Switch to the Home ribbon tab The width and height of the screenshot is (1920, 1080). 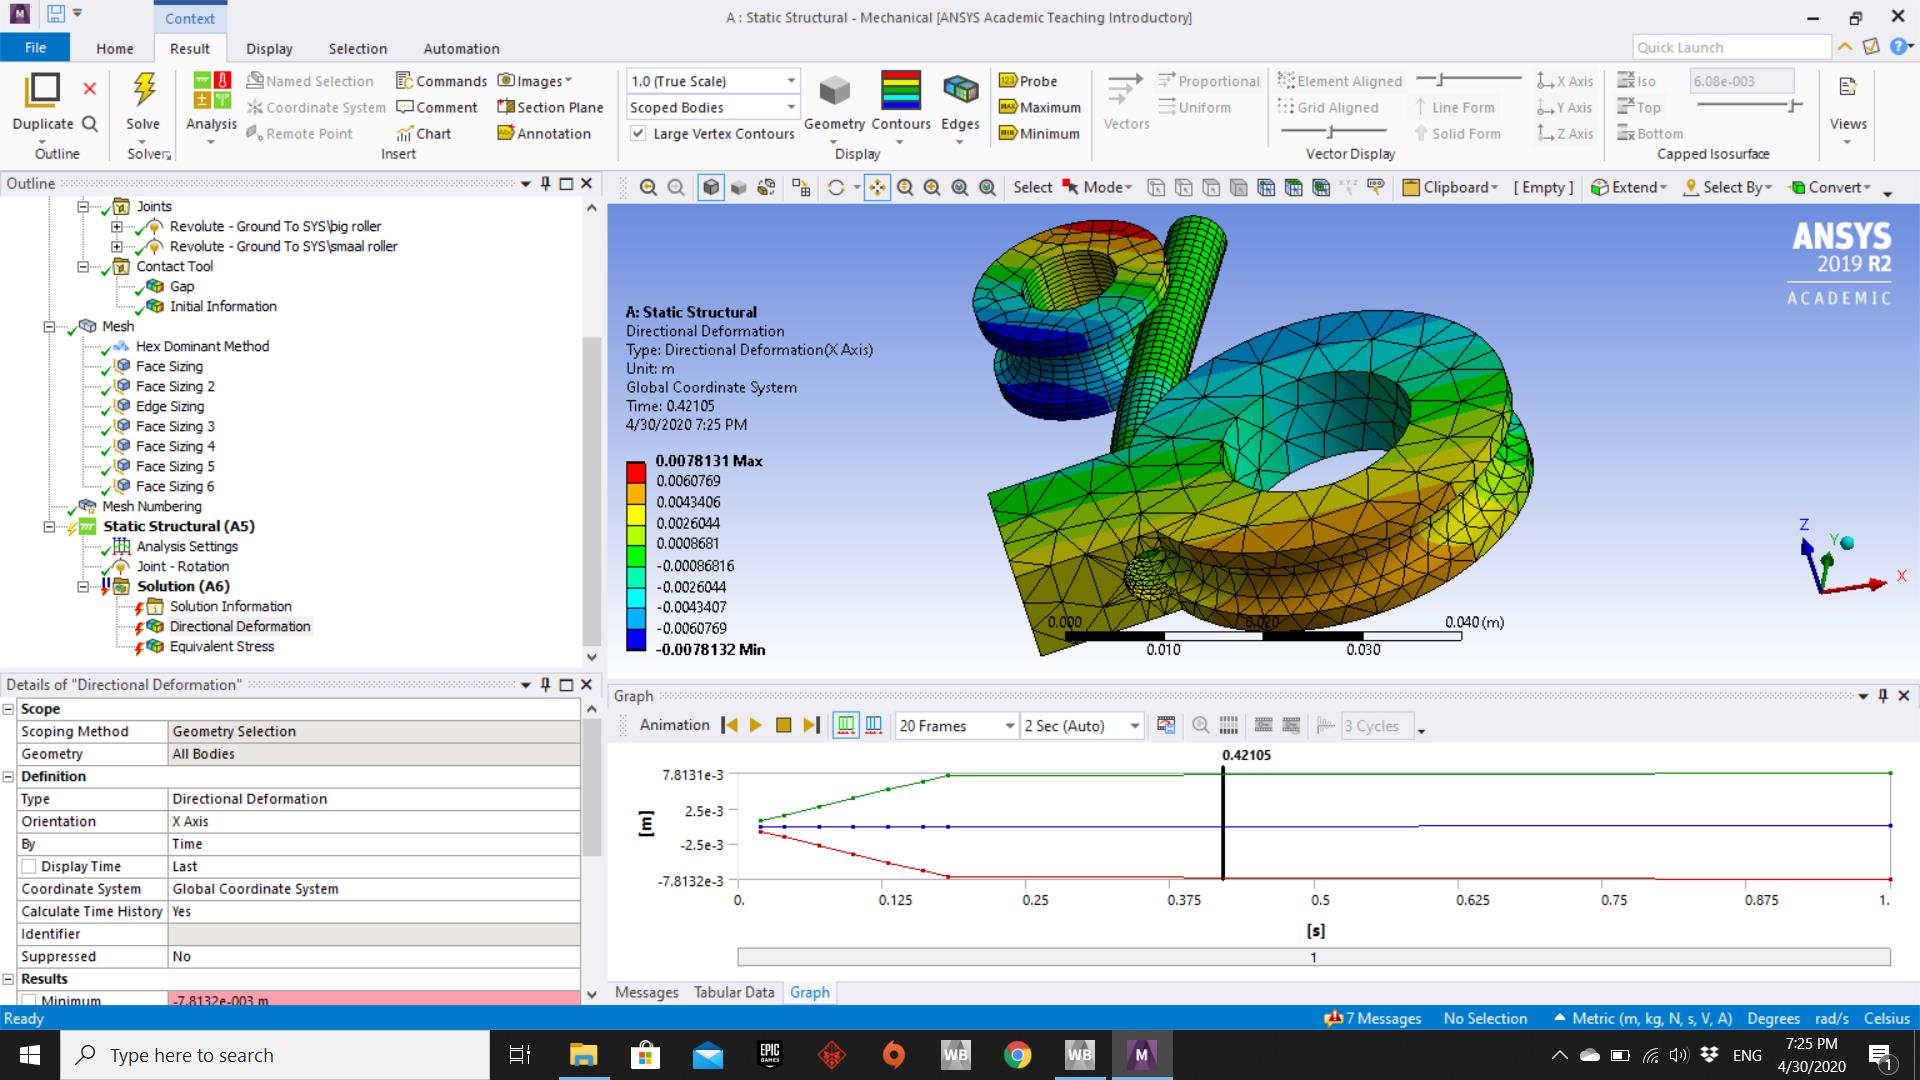pos(115,48)
